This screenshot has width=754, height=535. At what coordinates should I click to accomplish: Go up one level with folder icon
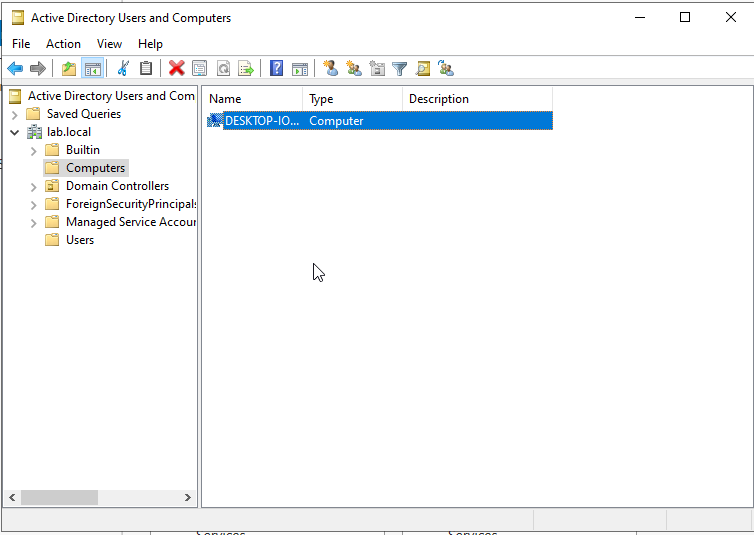69,68
